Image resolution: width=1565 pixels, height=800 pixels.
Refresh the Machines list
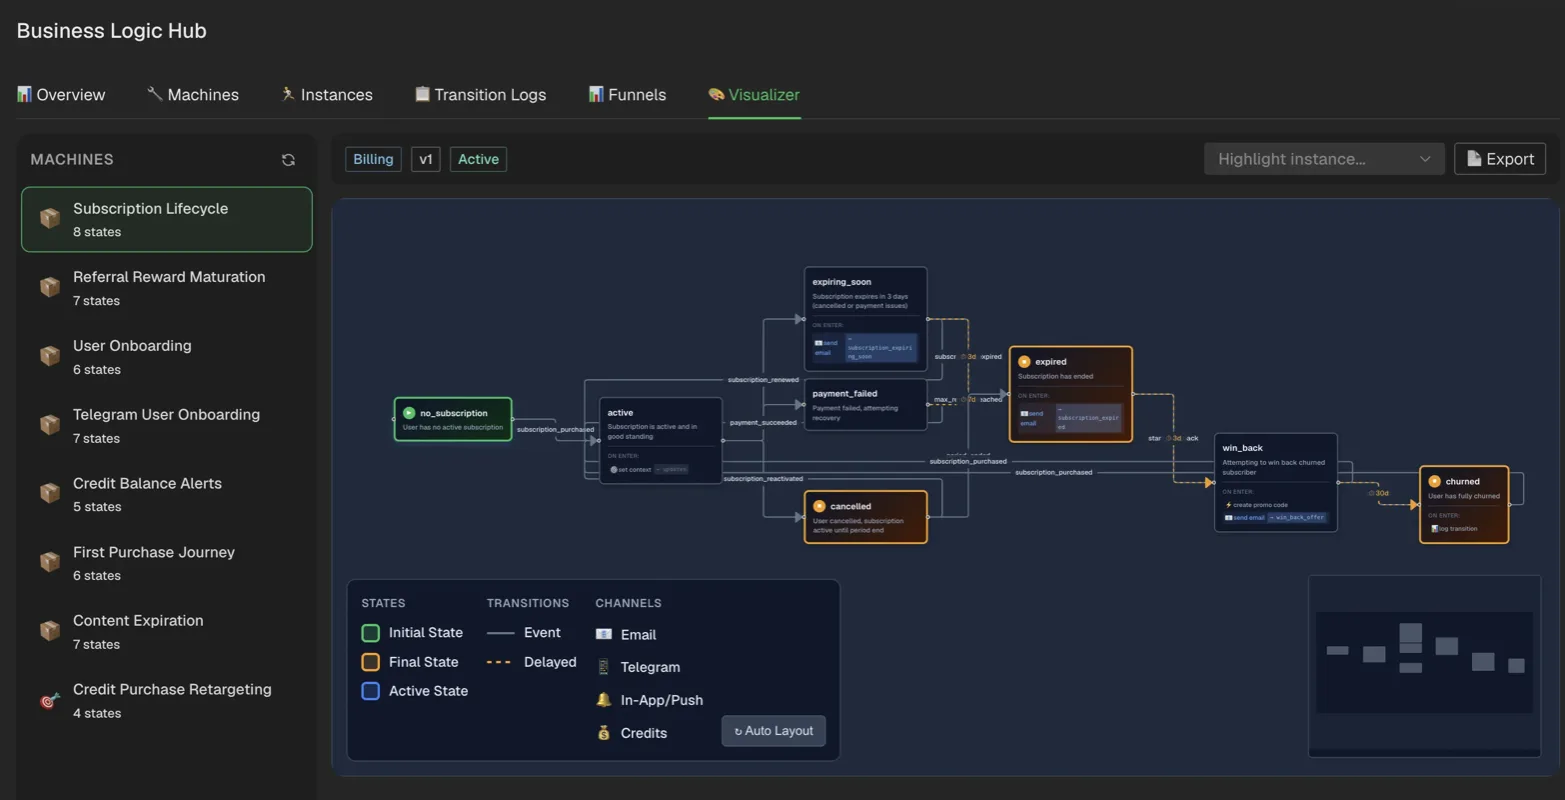pos(288,160)
